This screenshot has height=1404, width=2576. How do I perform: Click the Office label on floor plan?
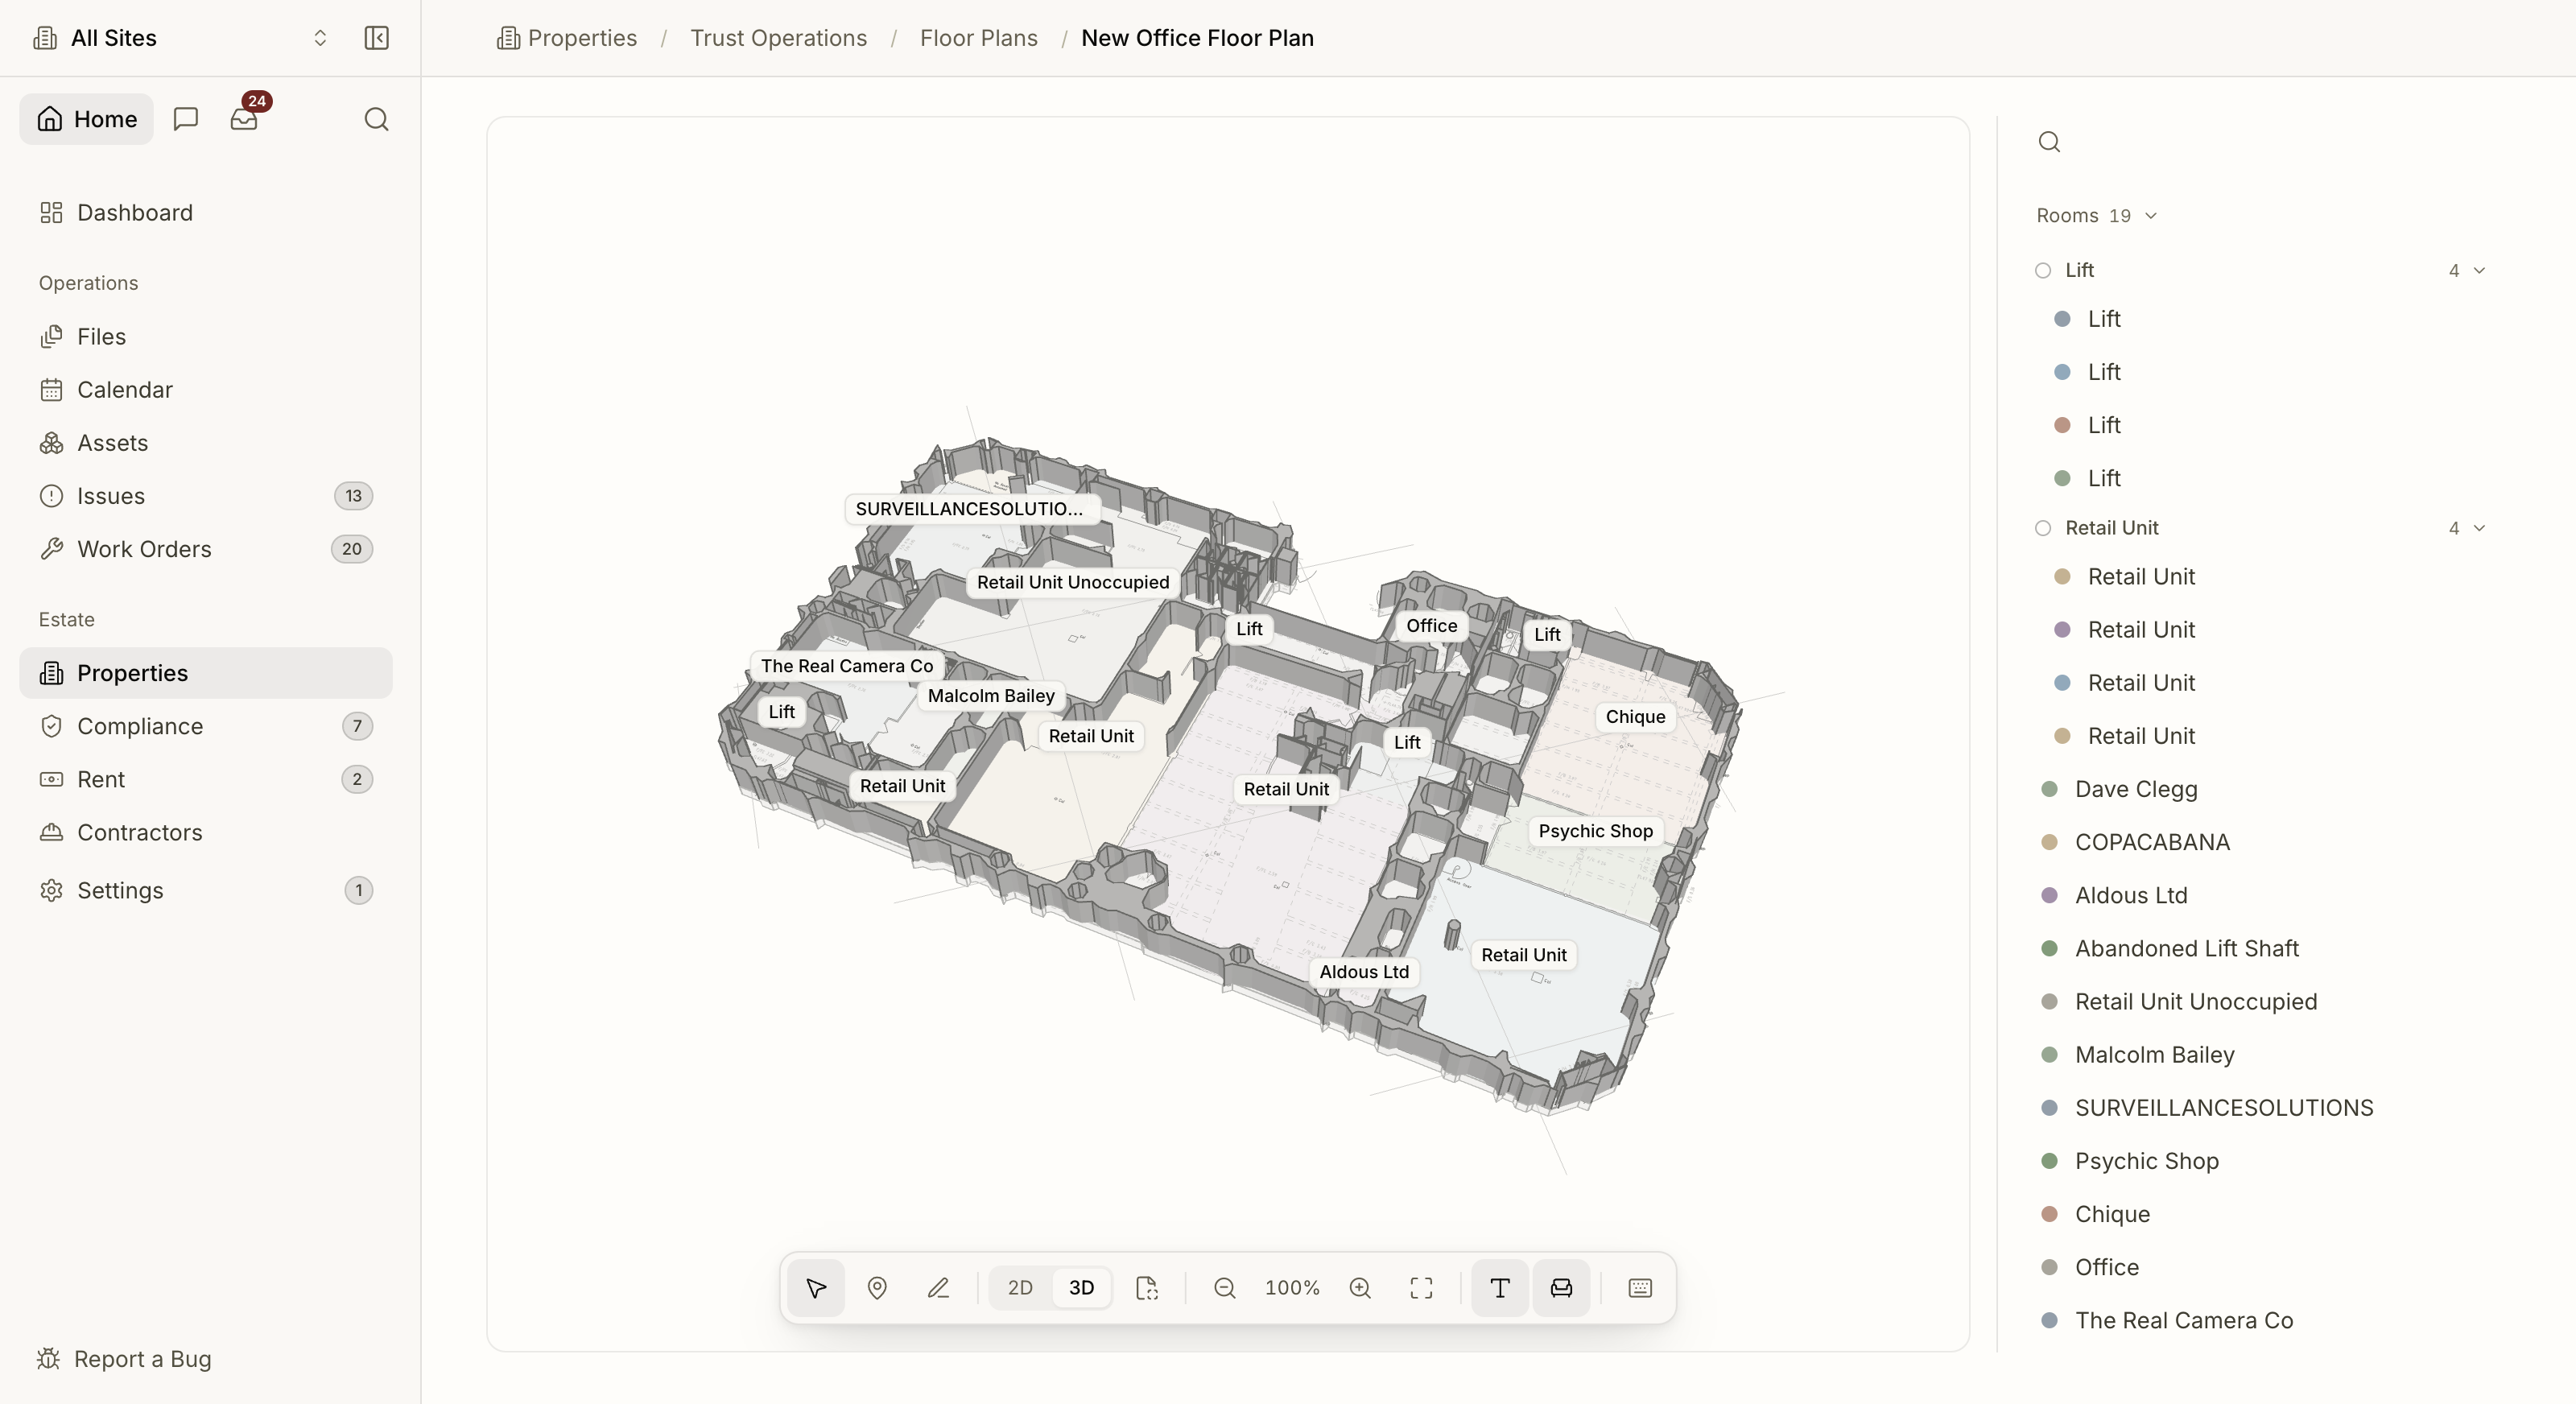(x=1431, y=626)
